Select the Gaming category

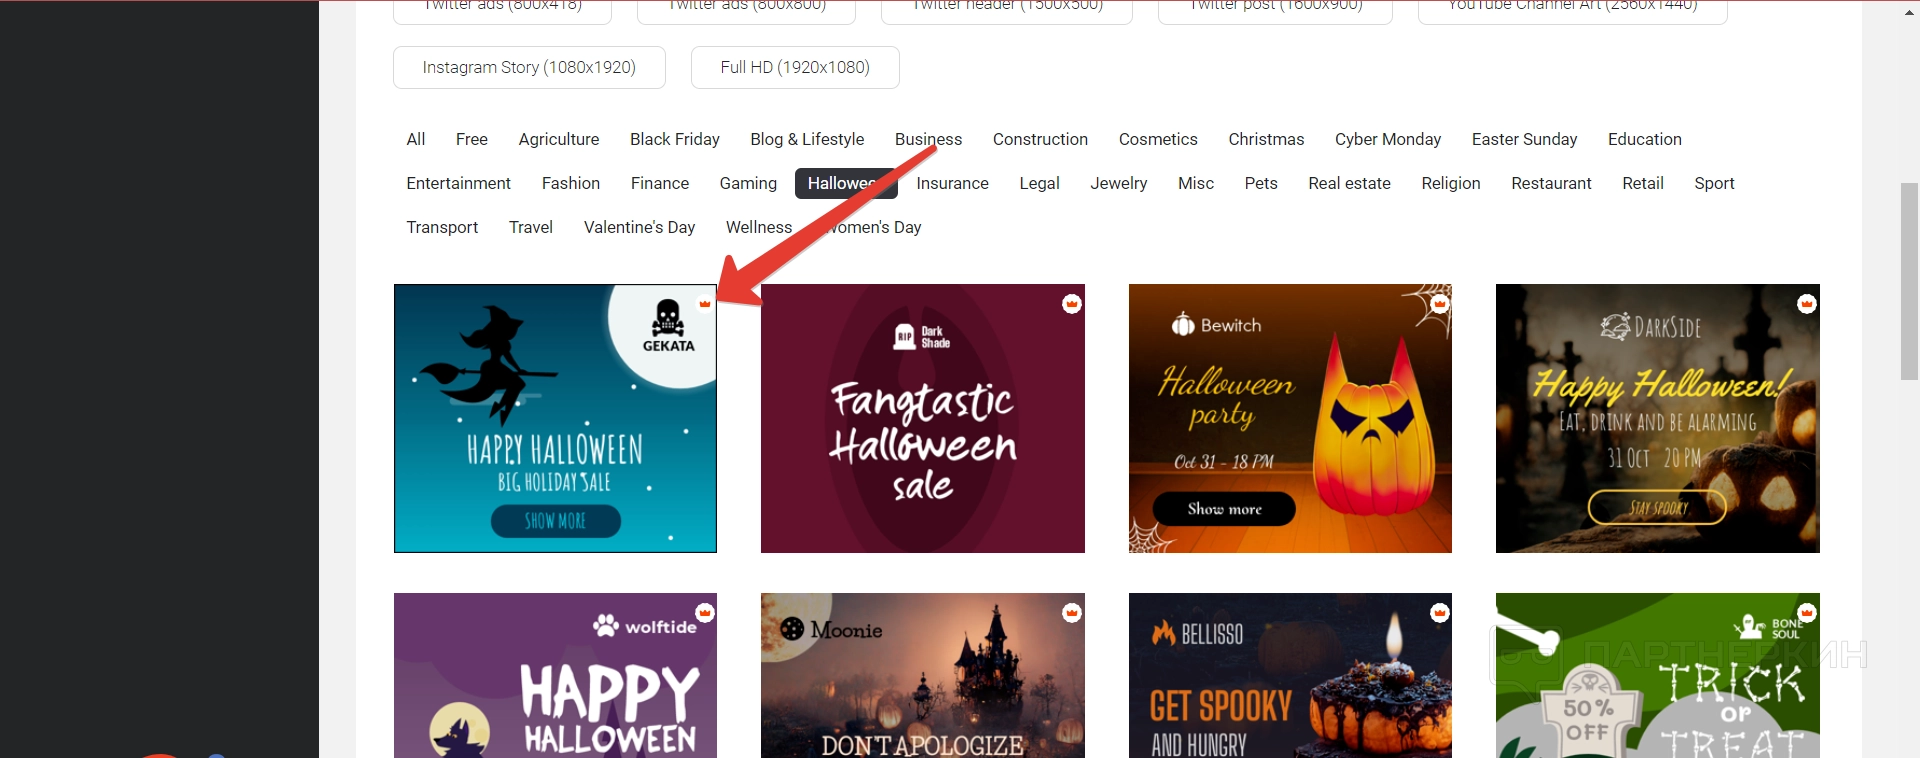point(748,183)
